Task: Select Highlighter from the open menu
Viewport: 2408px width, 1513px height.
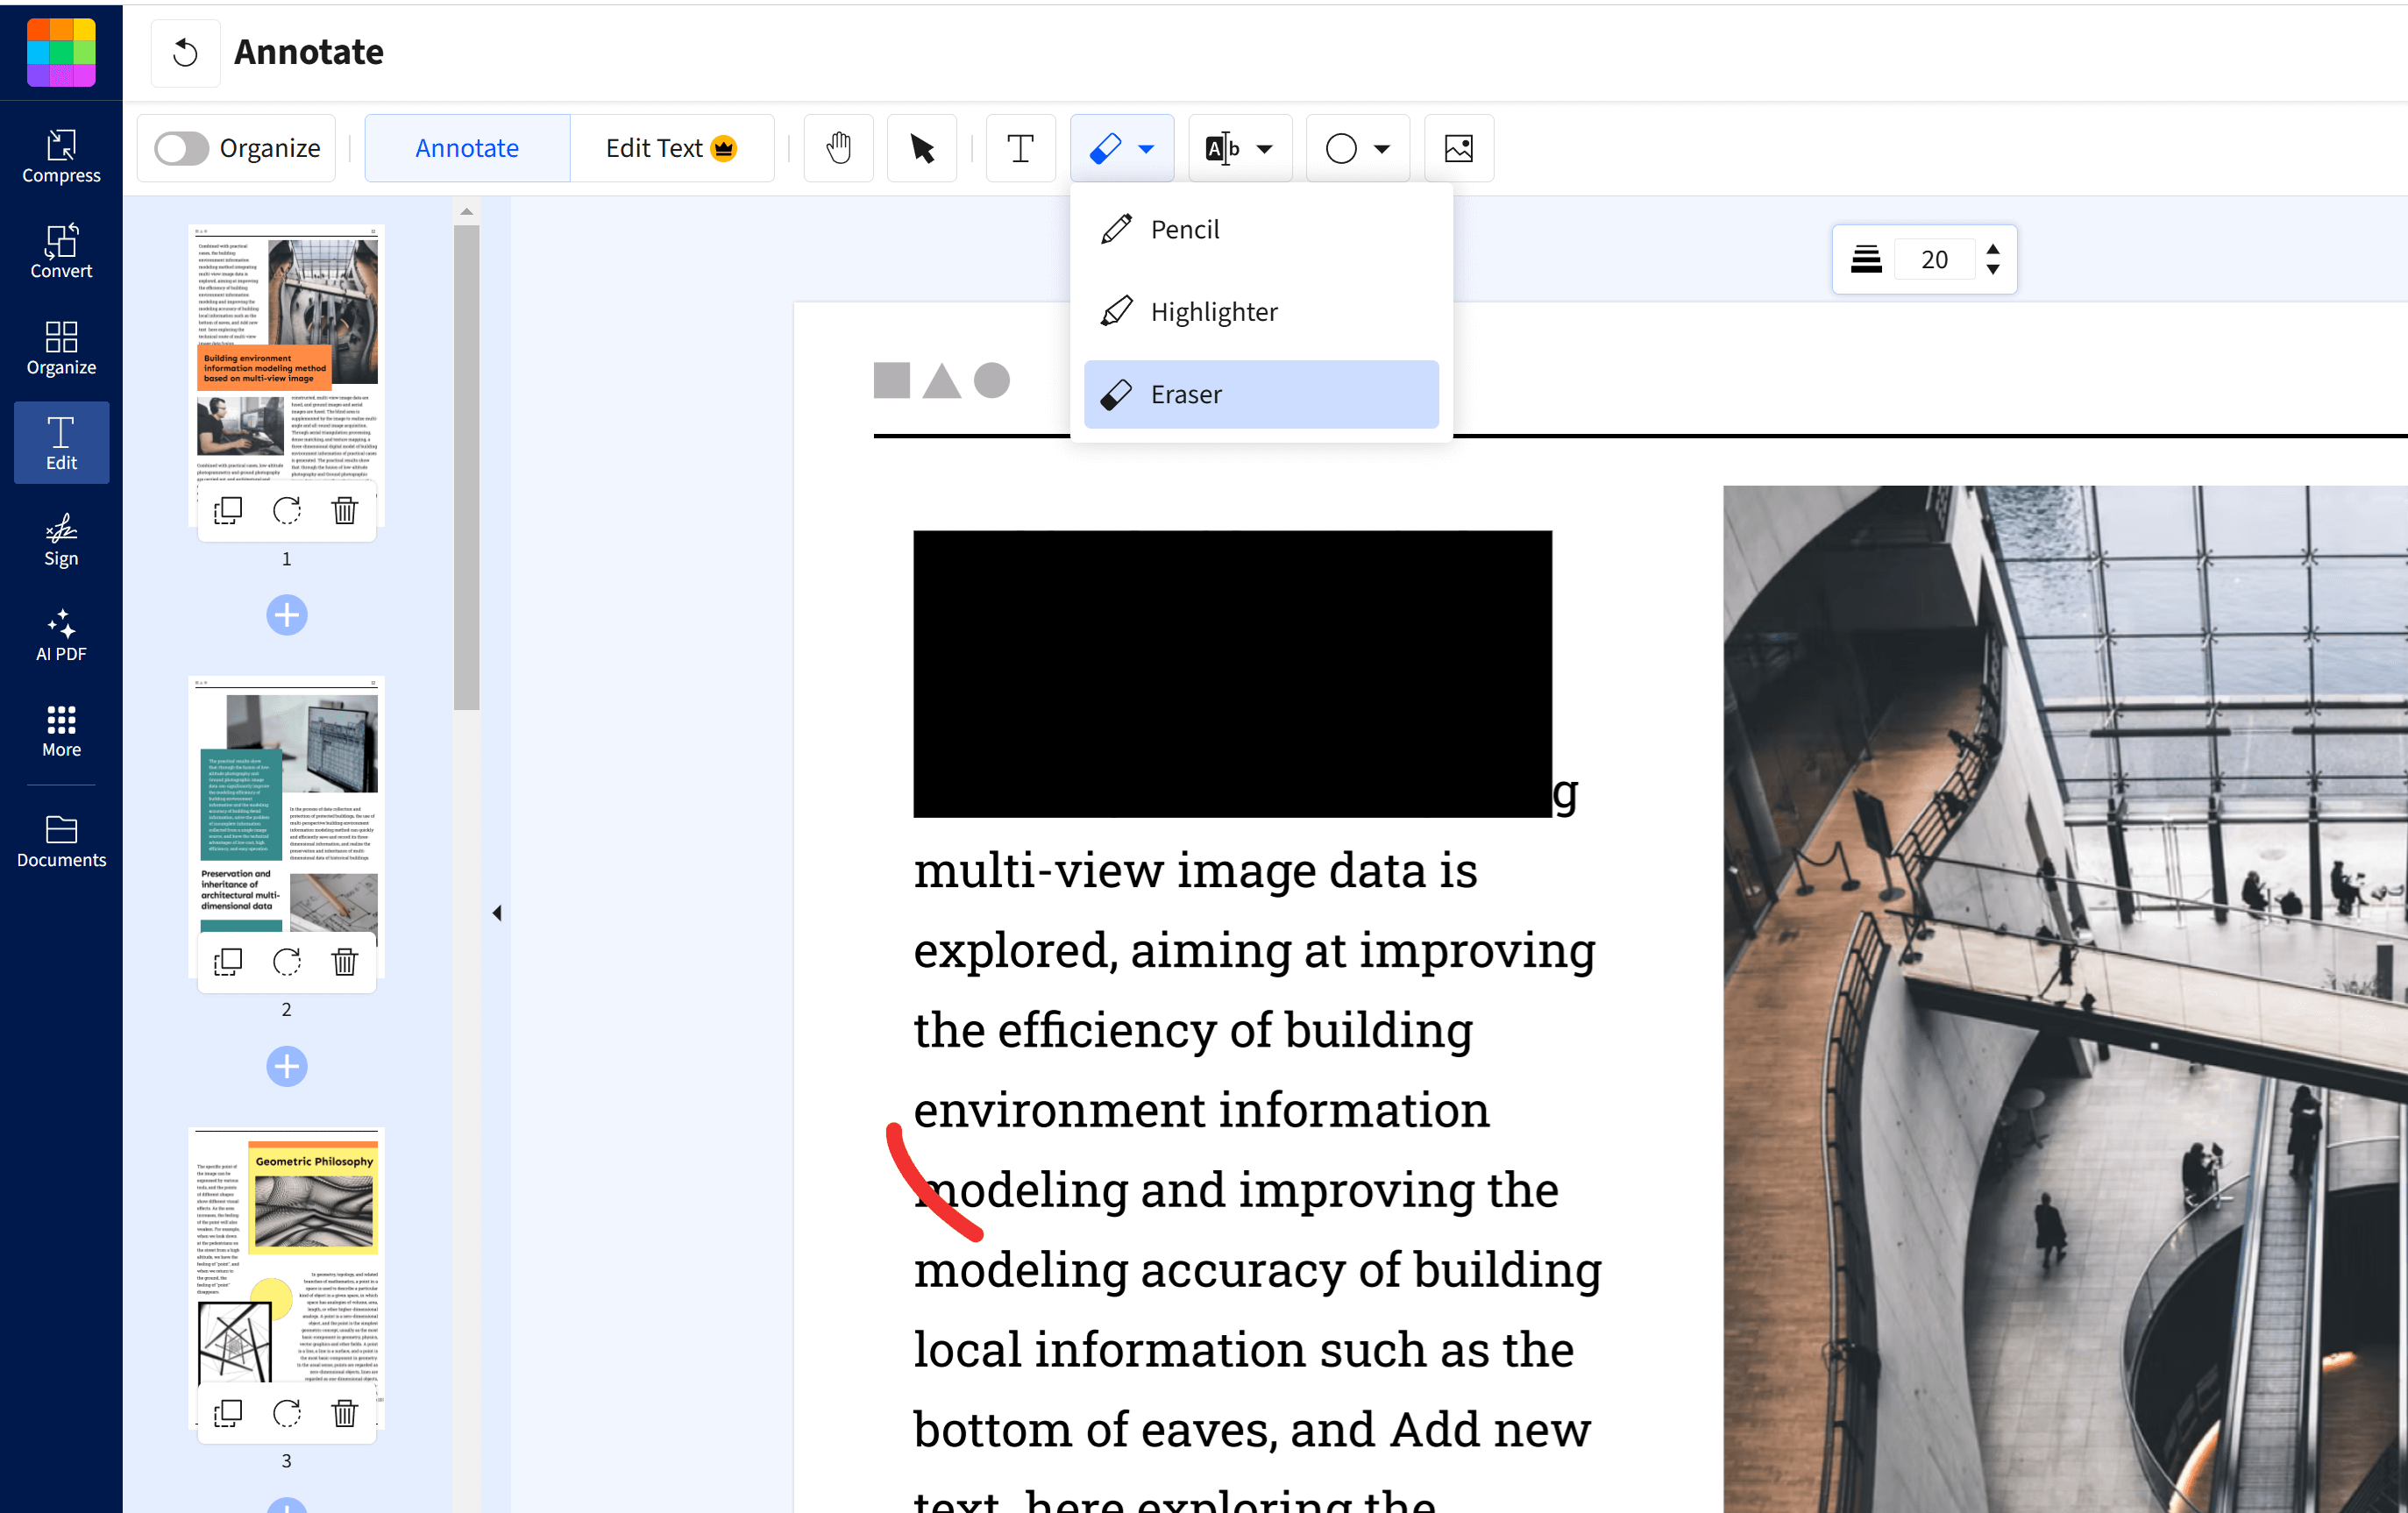Action: pos(1213,310)
